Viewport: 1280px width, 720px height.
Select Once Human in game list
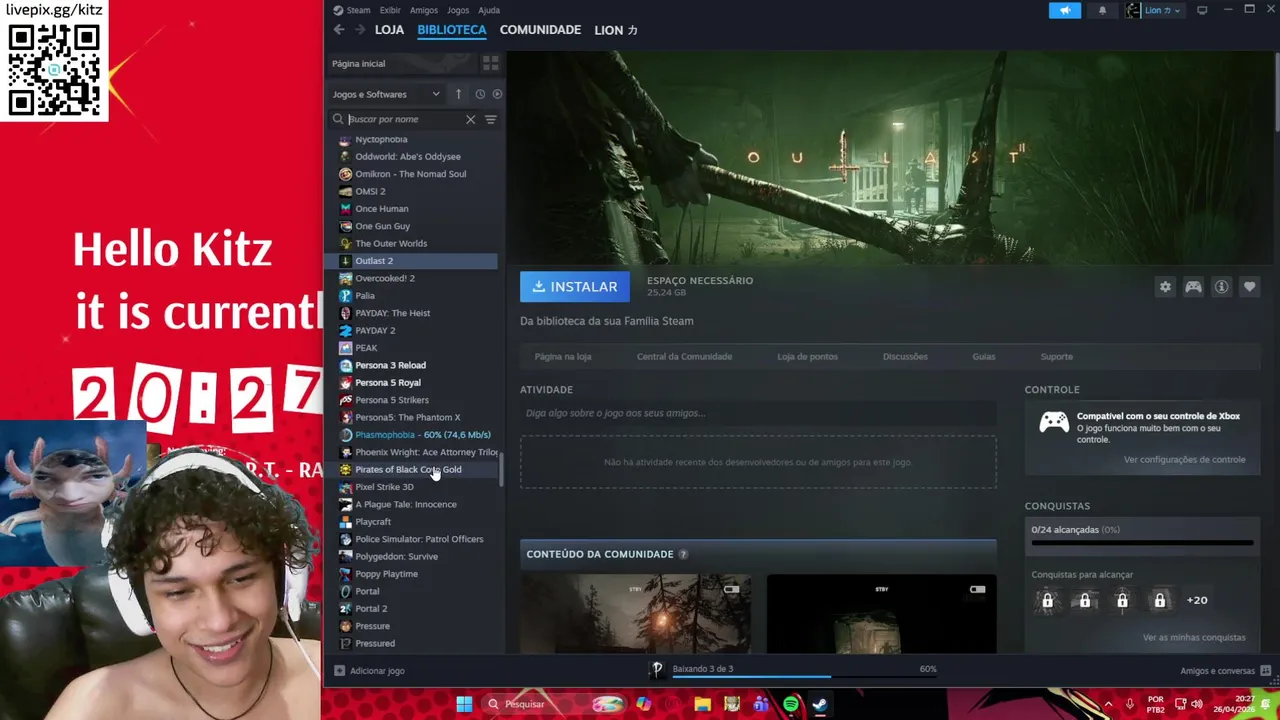coord(410,209)
